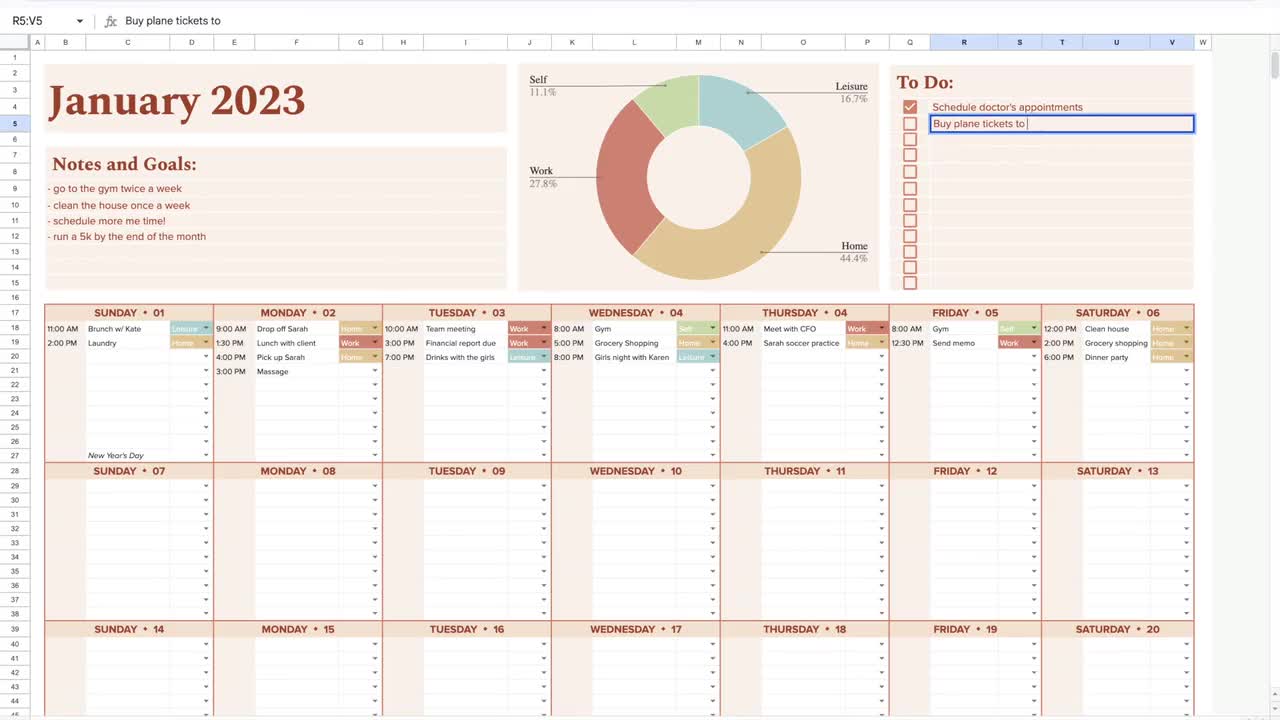This screenshot has width=1280, height=720.
Task: Click the 'FRIDAY • 12' day header
Action: 965,471
